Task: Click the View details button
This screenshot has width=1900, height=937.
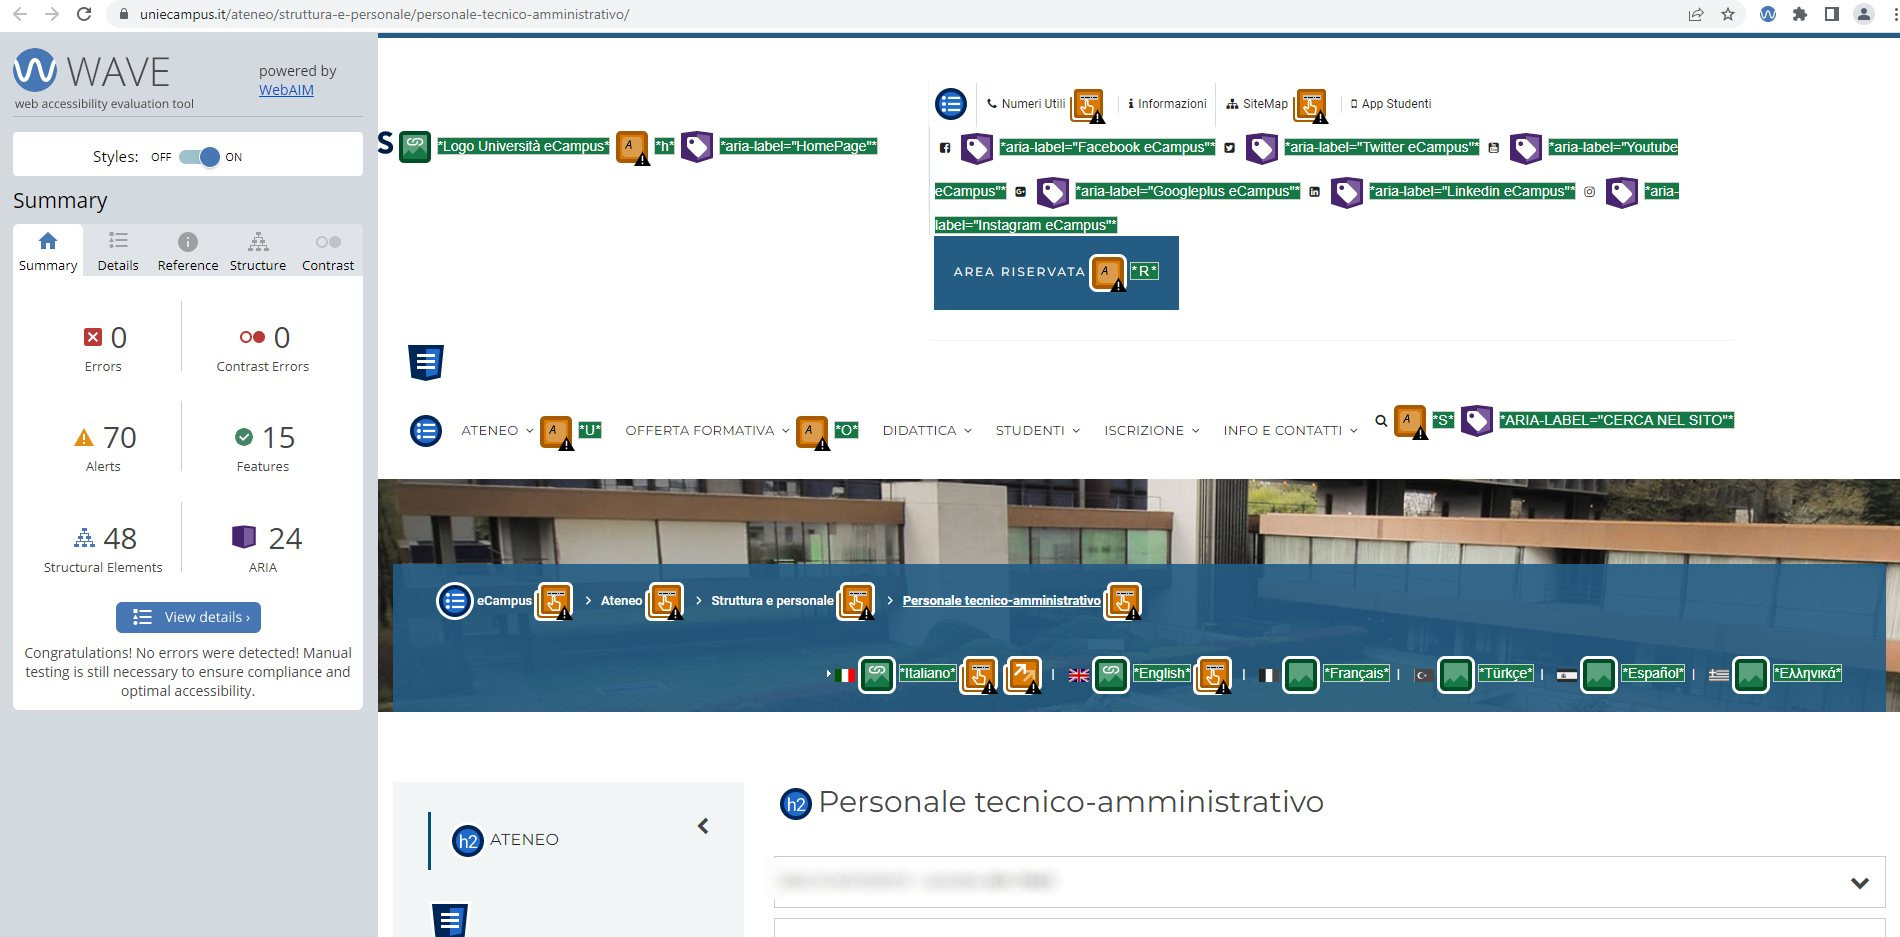Action: click(x=189, y=617)
